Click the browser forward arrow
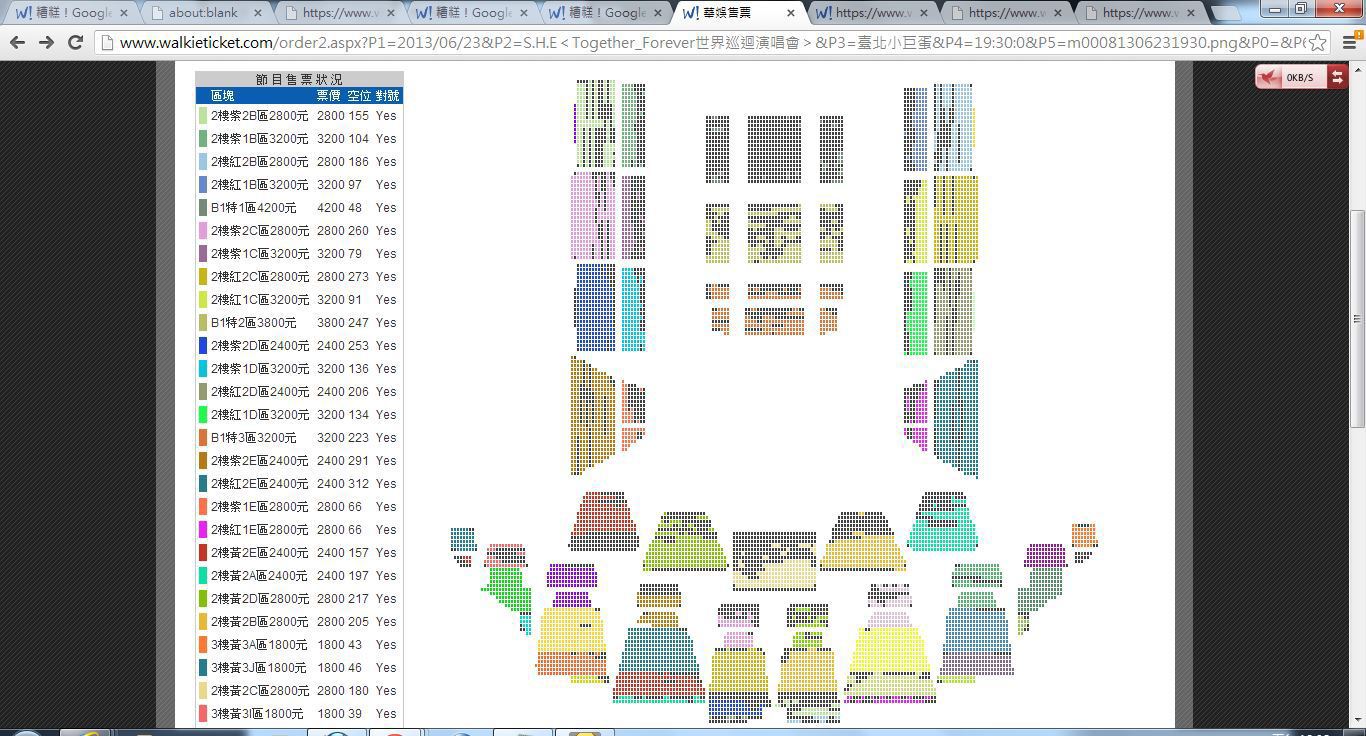The image size is (1366, 736). click(46, 43)
